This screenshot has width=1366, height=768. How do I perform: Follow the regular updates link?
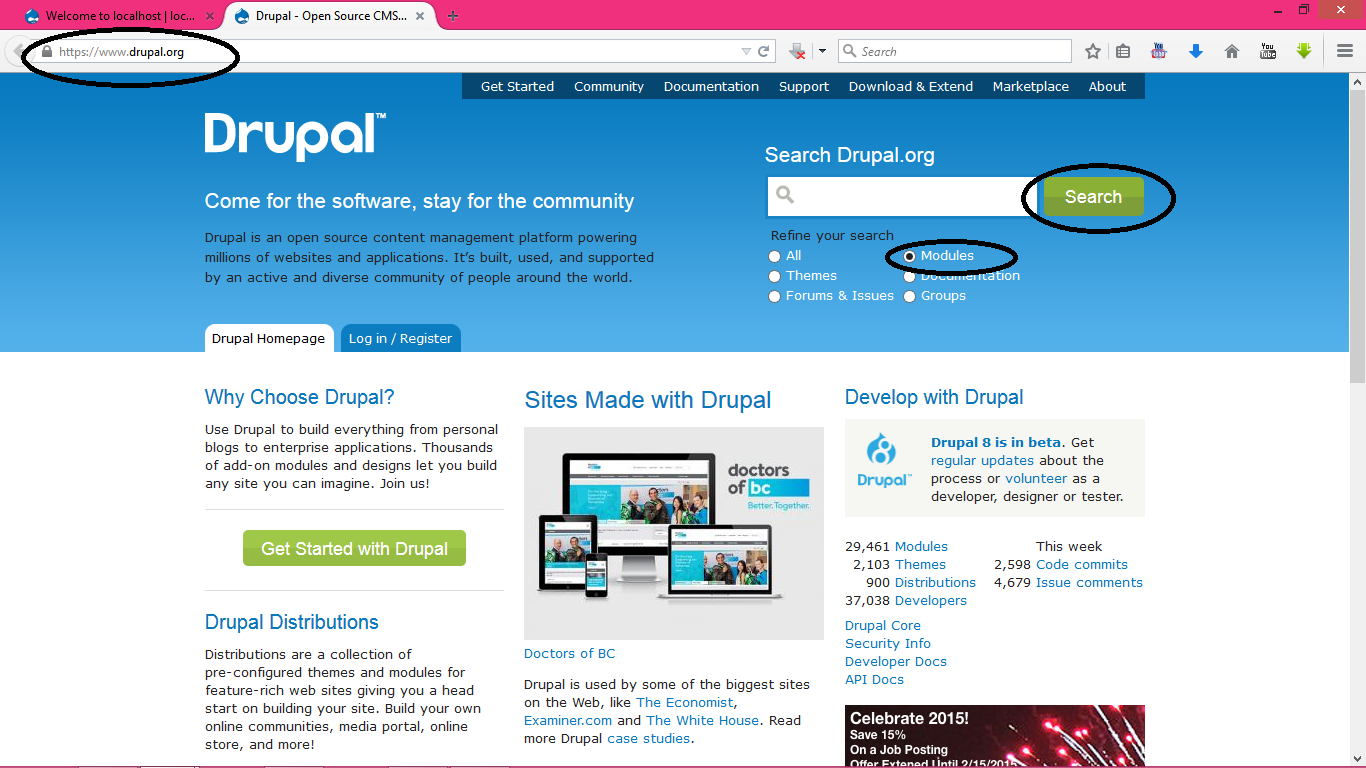pos(983,460)
